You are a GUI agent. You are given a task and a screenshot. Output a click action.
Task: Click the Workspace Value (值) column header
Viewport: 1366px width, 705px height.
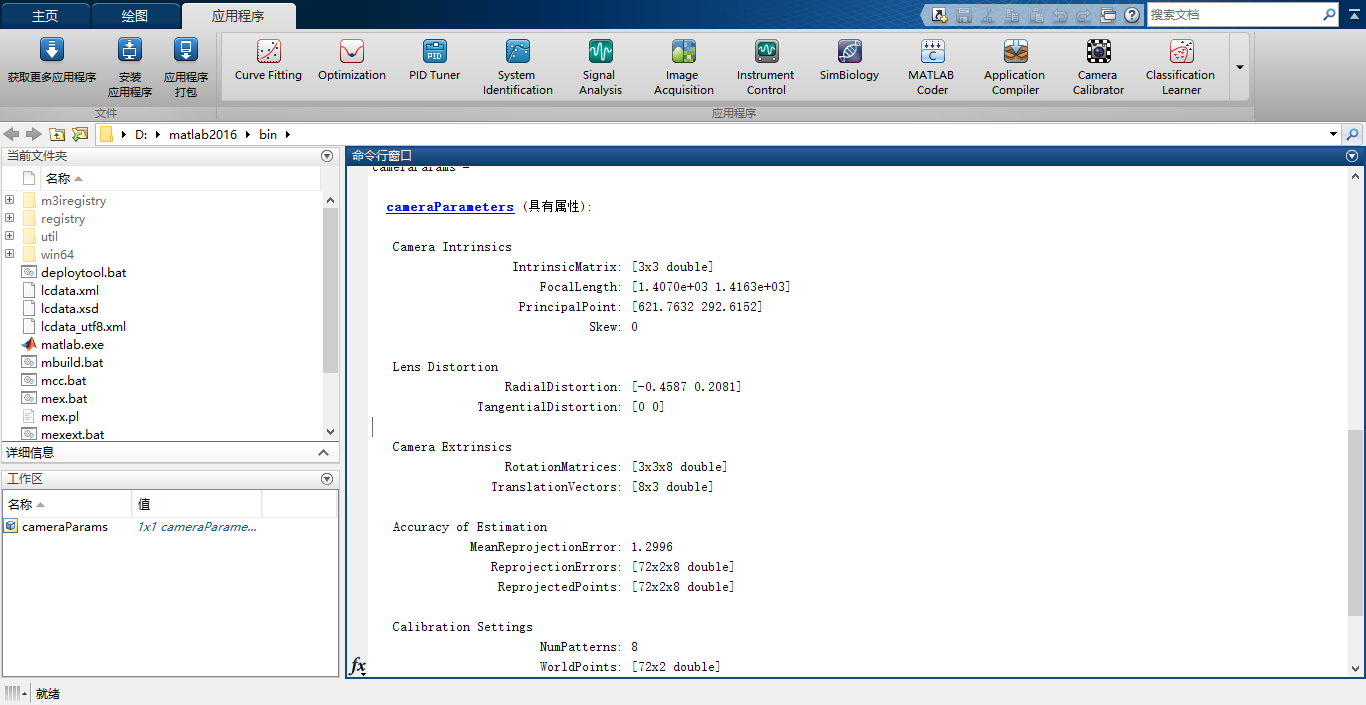197,504
